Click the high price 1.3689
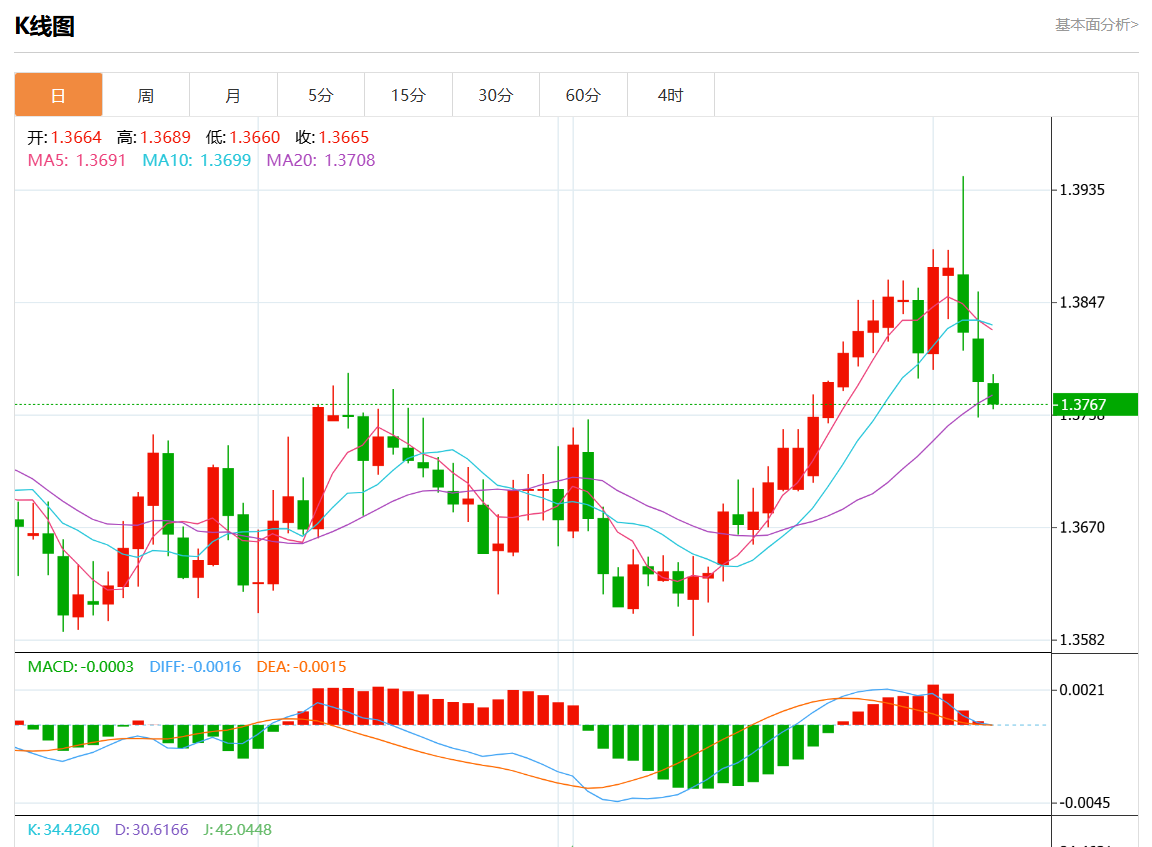The height and width of the screenshot is (847, 1152). pyautogui.click(x=165, y=137)
